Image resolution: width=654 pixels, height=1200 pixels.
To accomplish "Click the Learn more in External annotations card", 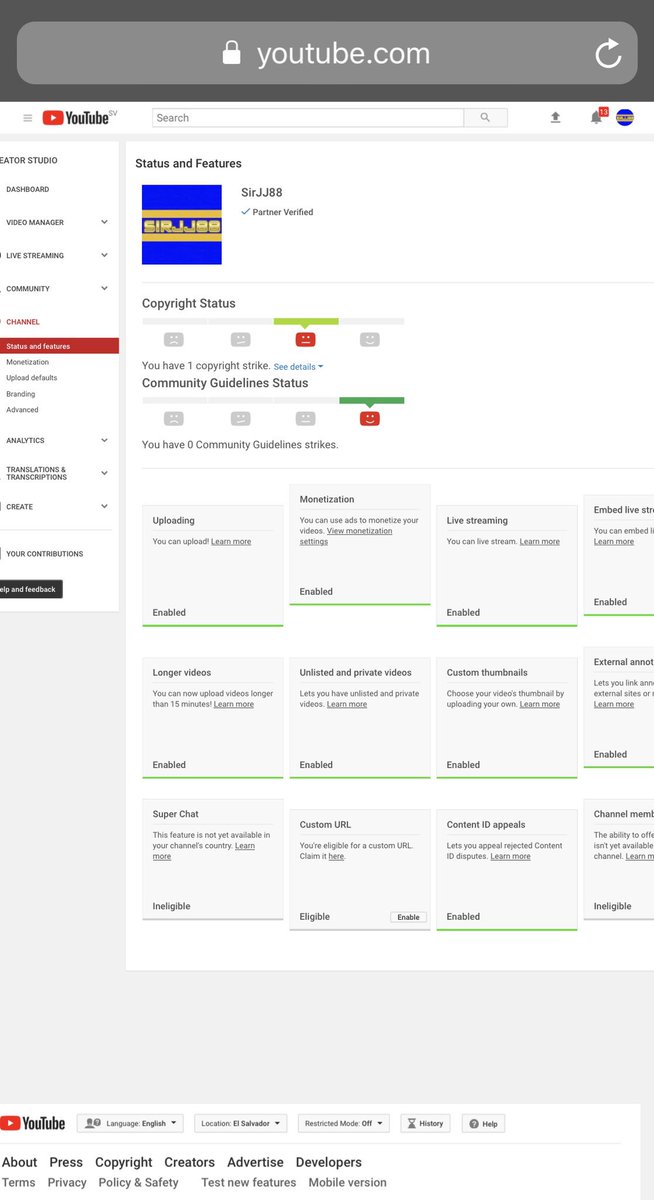I will tap(614, 704).
